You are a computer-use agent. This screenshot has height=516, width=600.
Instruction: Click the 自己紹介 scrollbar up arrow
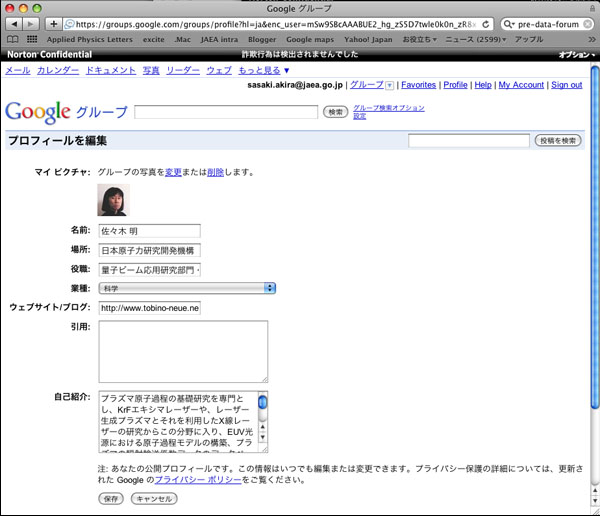pos(263,426)
